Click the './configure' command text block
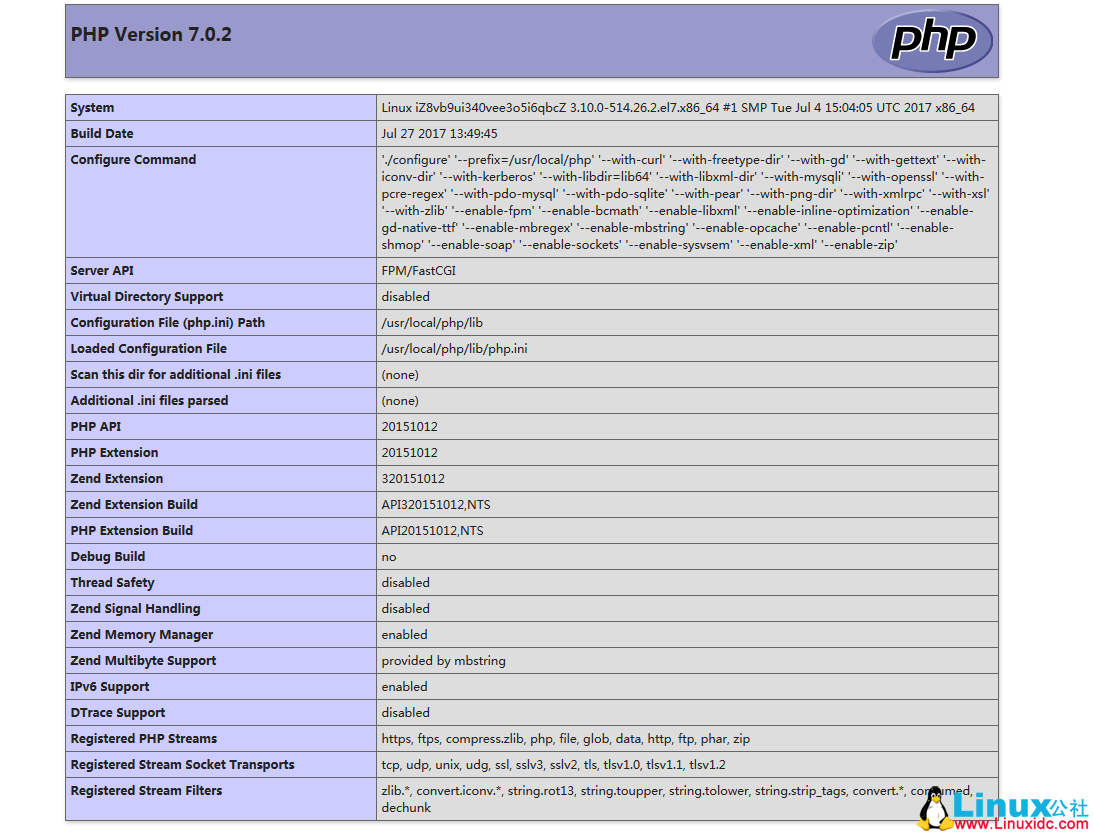The image size is (1093, 834). (x=685, y=202)
